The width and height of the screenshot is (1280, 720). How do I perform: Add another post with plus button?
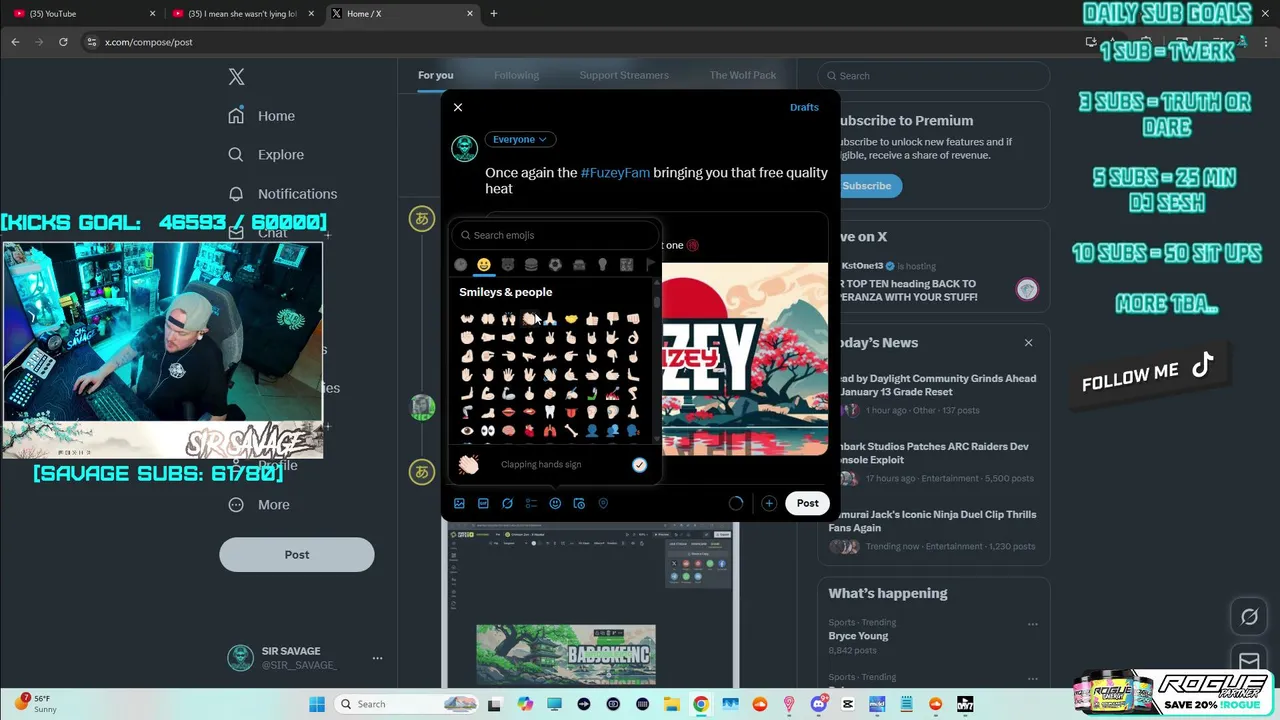[x=769, y=504]
